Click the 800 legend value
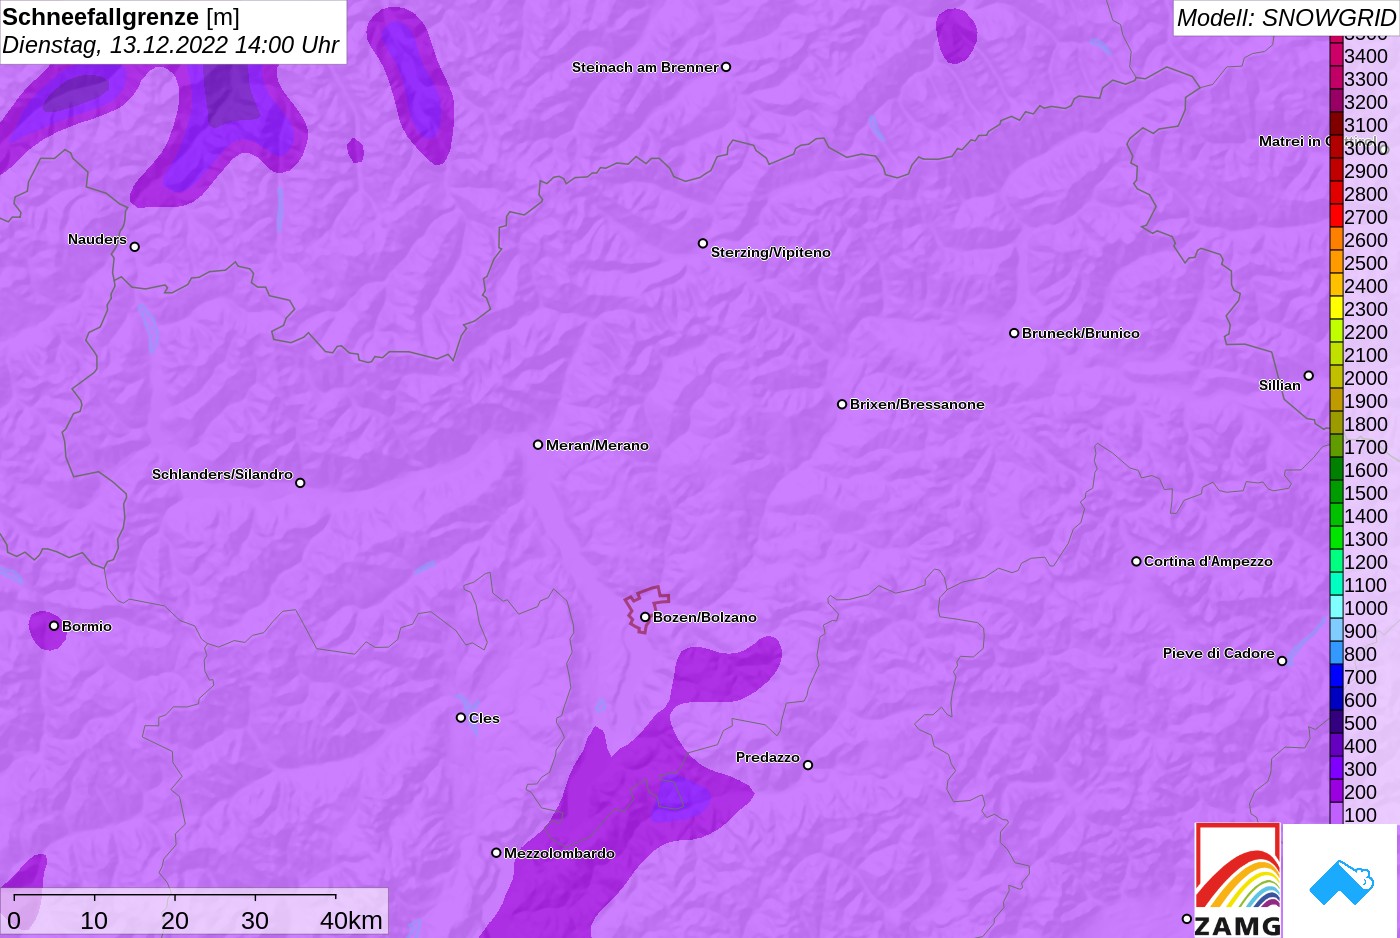Image resolution: width=1400 pixels, height=938 pixels. [1361, 654]
